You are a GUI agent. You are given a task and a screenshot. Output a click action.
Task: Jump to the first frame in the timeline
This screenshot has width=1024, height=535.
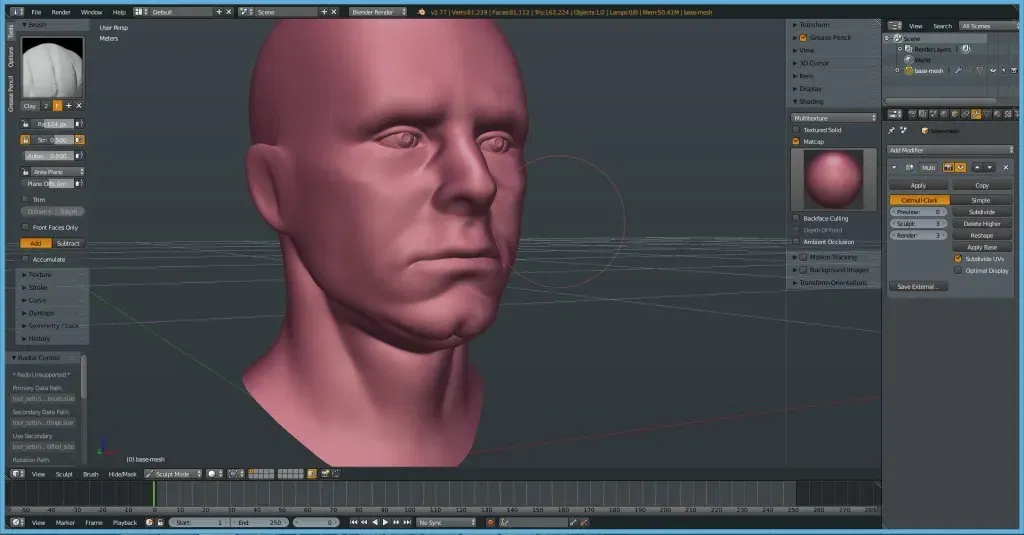click(353, 522)
